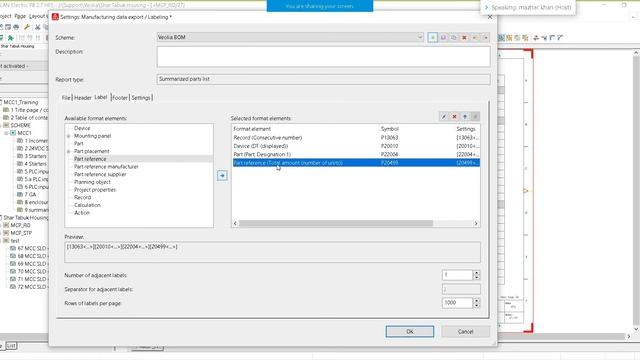Decrease Rows of labels per page value

476,305
